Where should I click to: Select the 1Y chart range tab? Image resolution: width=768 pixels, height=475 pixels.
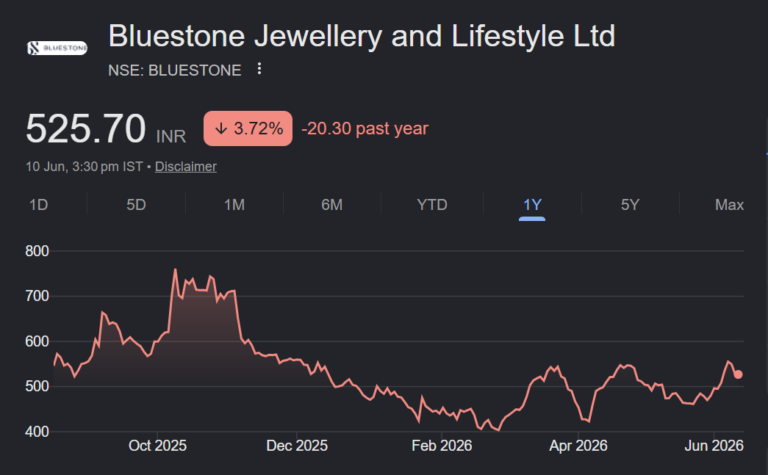(x=532, y=205)
